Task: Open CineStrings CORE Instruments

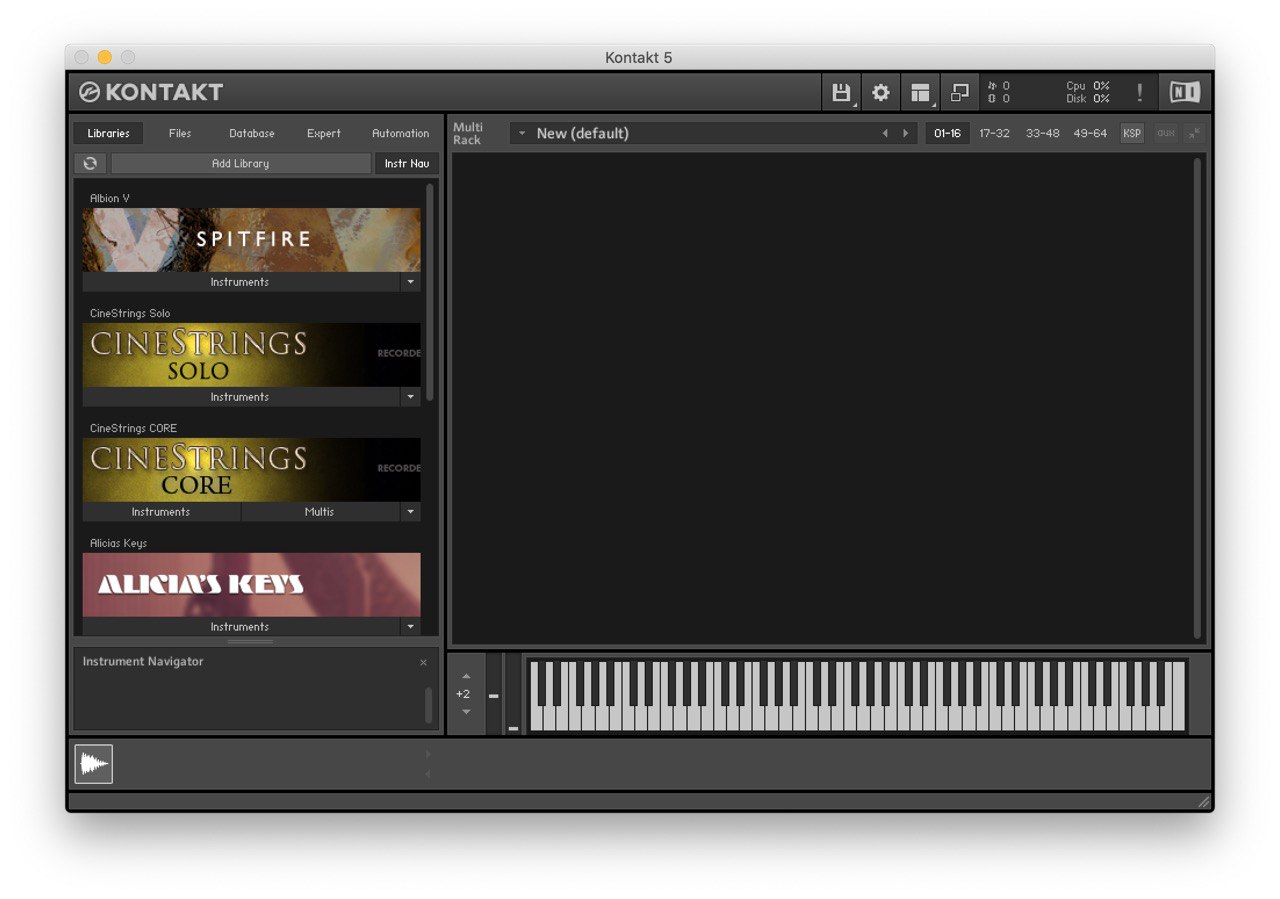Action: tap(161, 512)
